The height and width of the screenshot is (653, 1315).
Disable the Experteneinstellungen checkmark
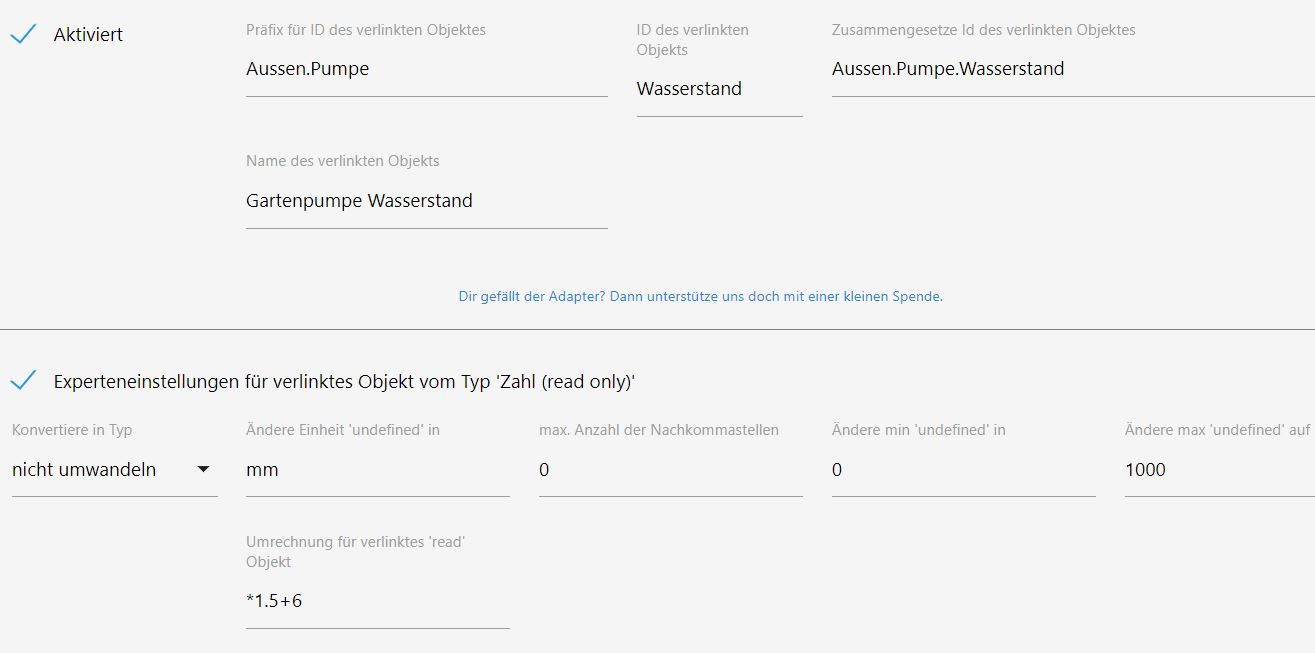(23, 380)
